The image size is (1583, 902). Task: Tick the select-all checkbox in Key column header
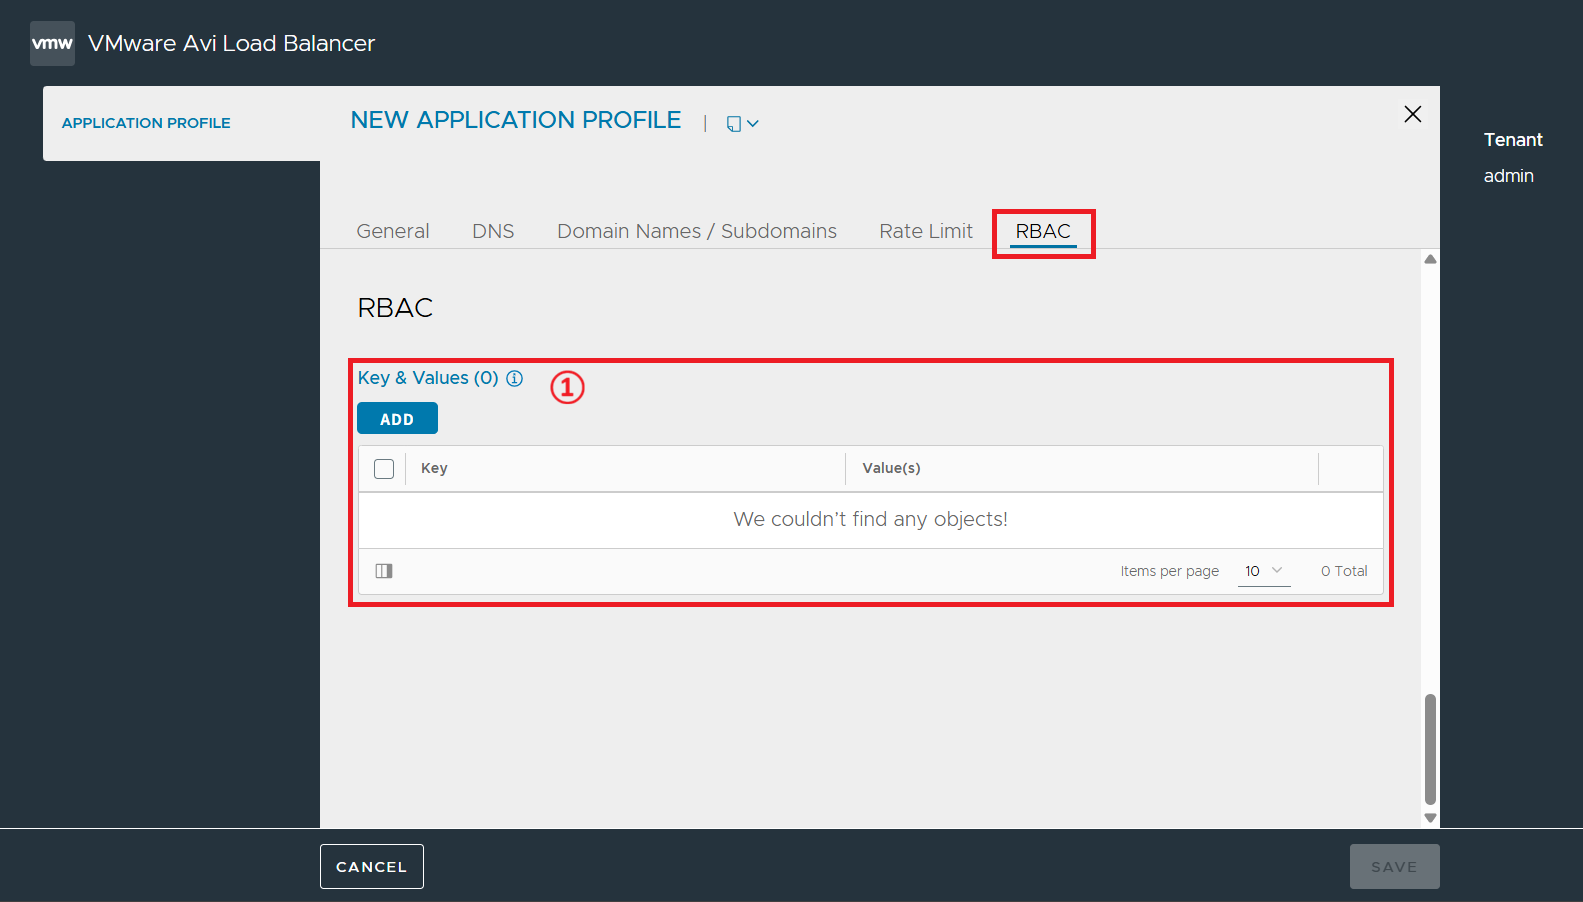[384, 468]
